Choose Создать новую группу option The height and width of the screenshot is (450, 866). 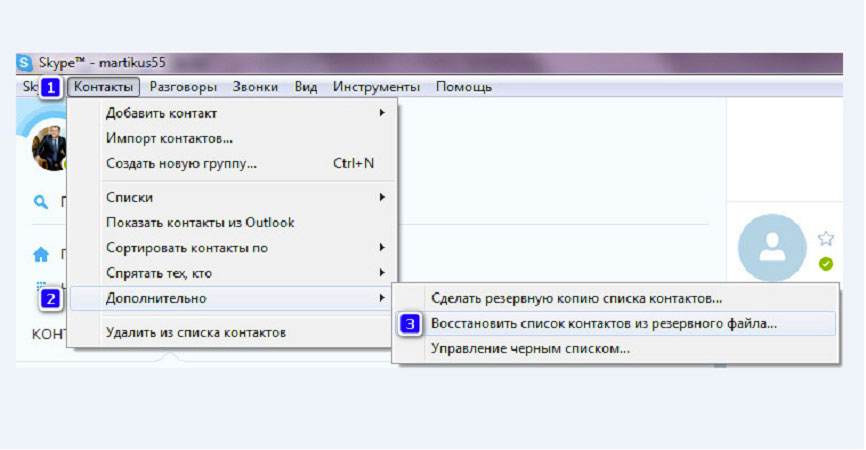tap(182, 163)
